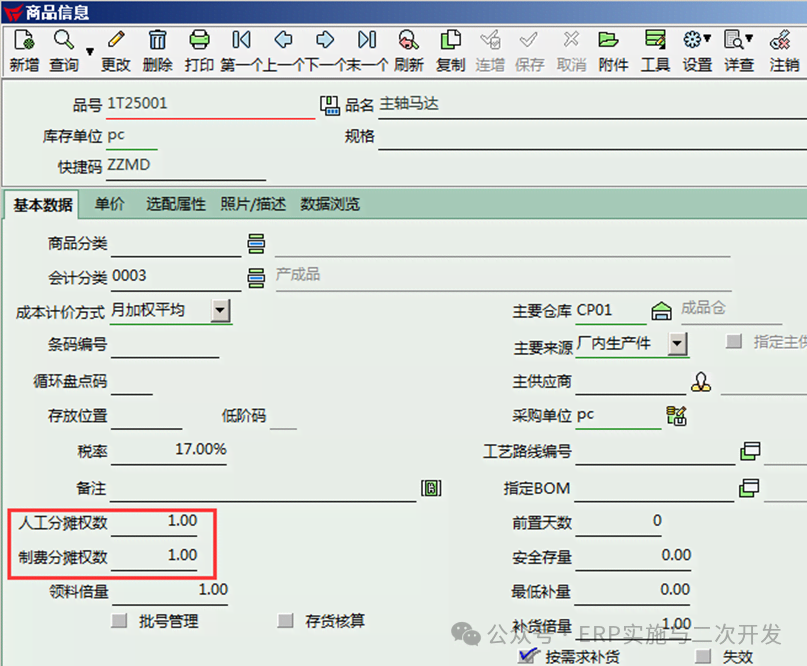
Task: Click the 人工分摊权数 input field
Action: (x=155, y=522)
